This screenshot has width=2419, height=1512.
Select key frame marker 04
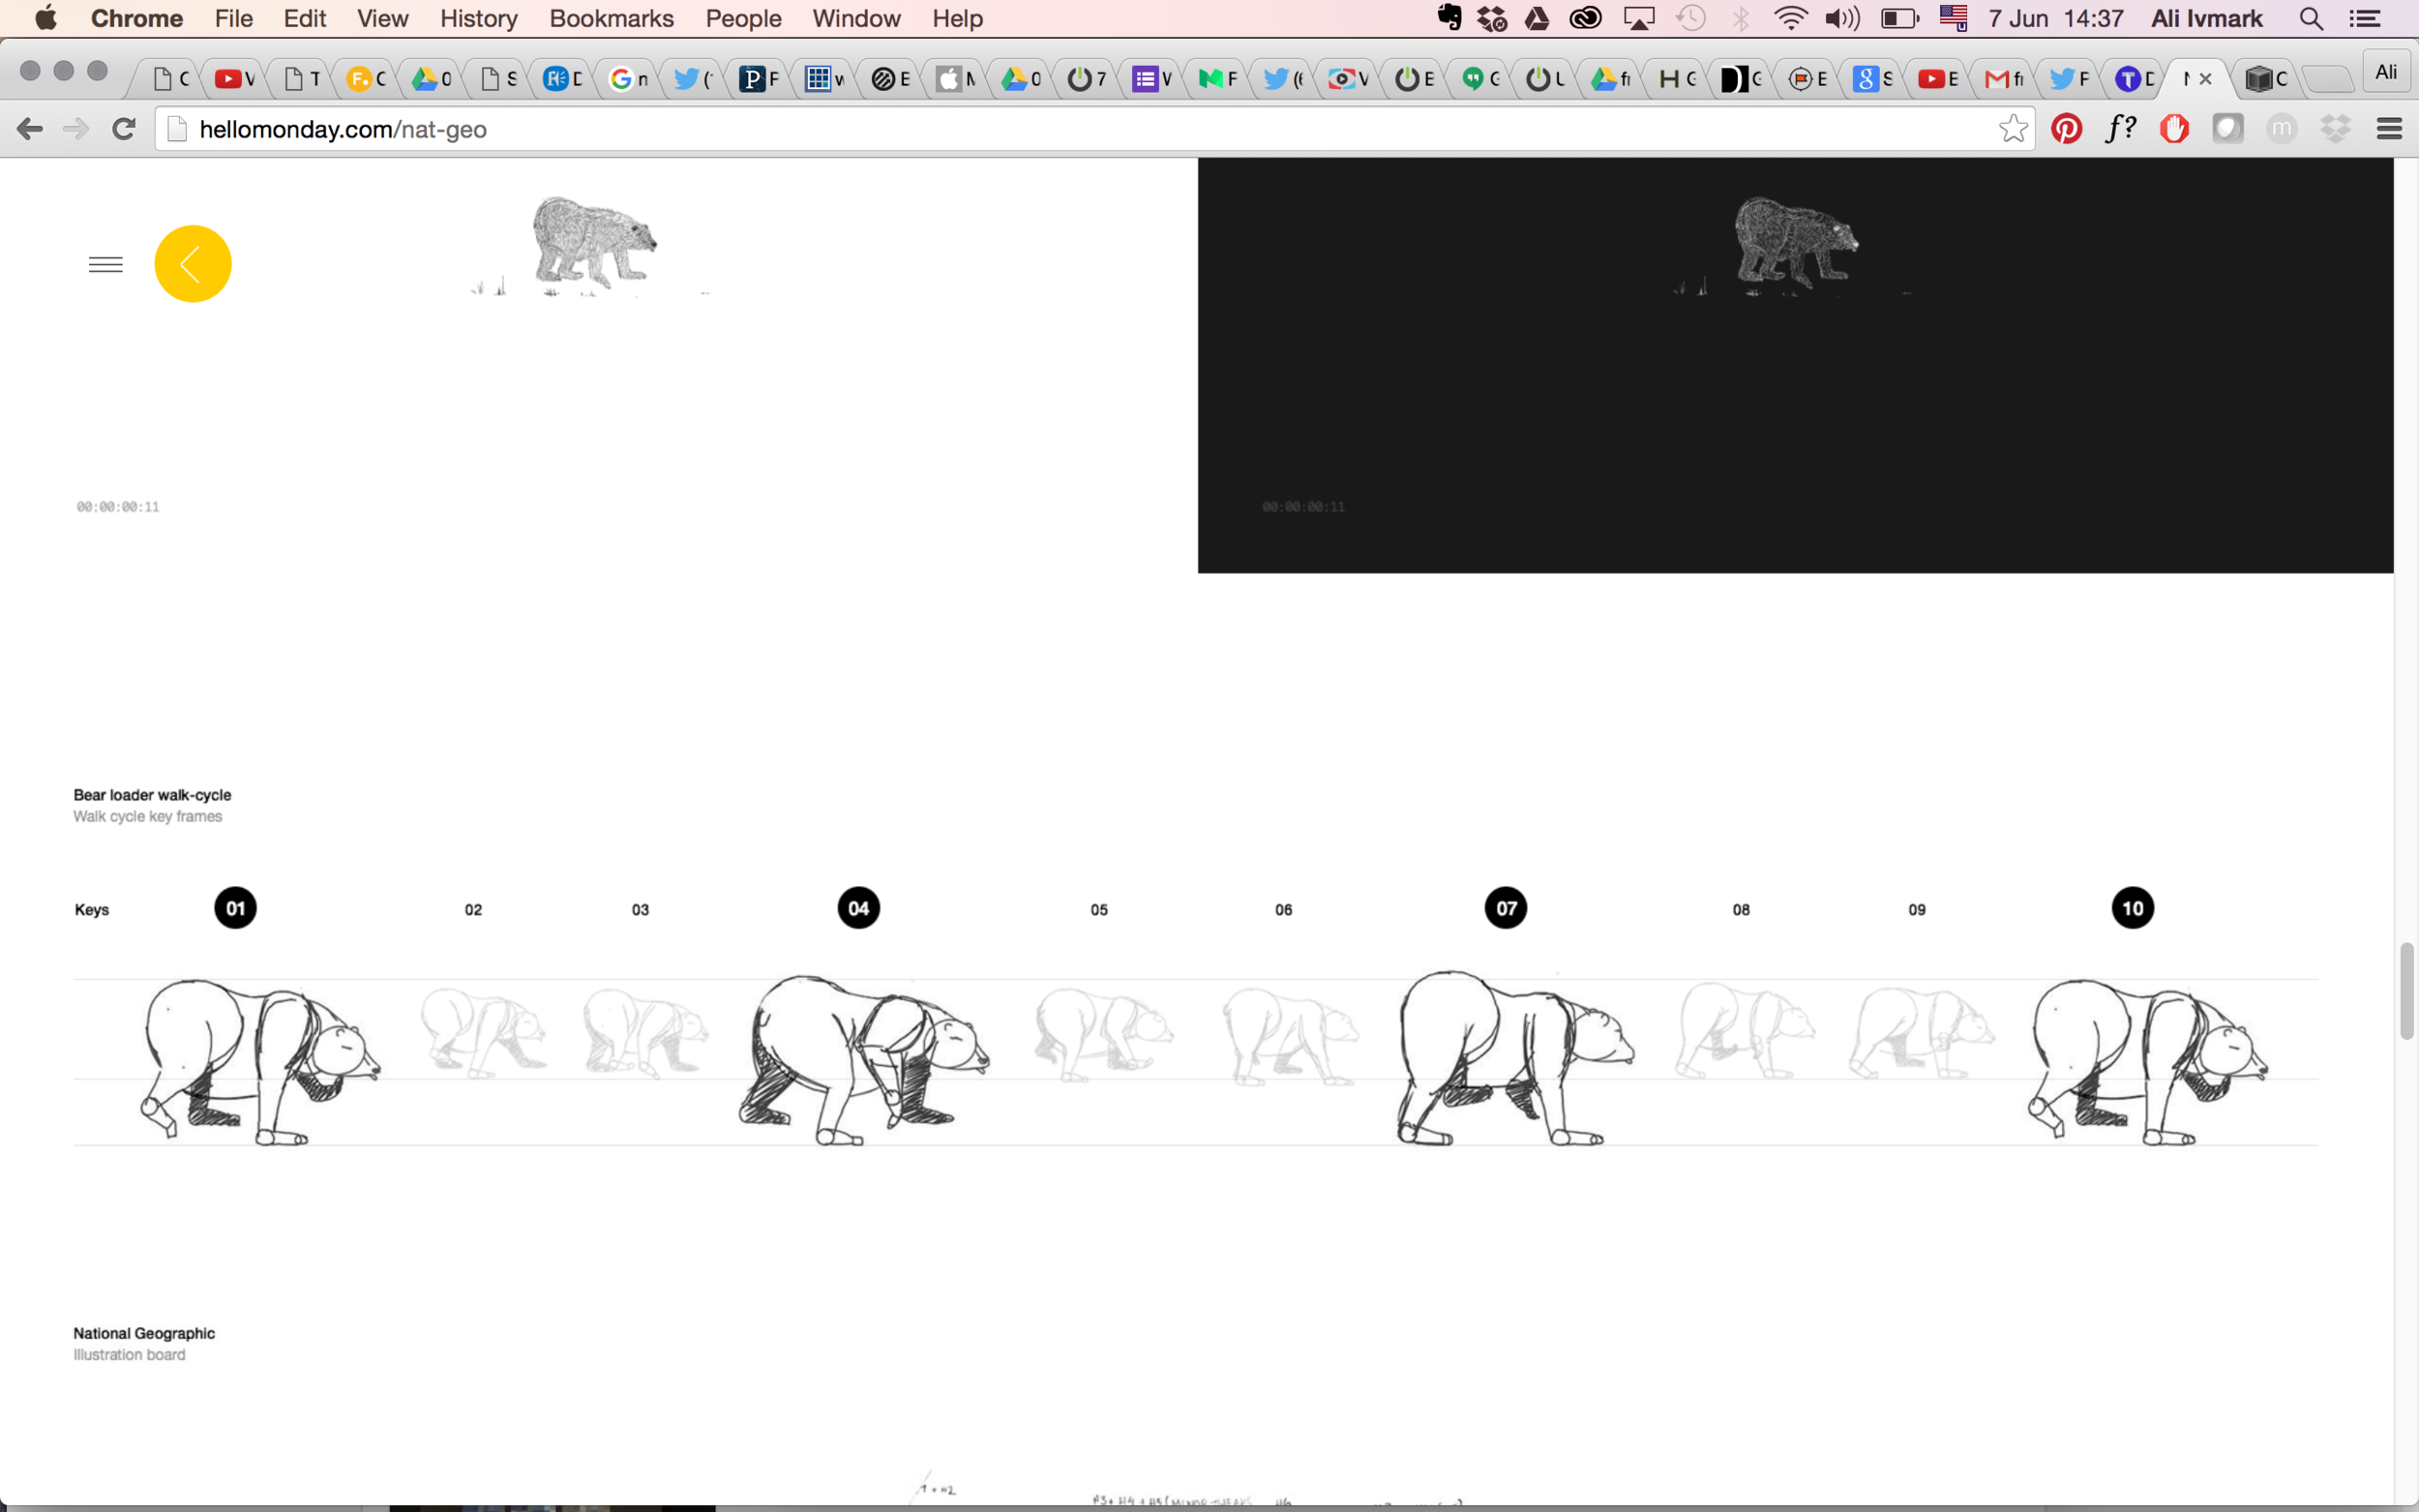pos(858,908)
